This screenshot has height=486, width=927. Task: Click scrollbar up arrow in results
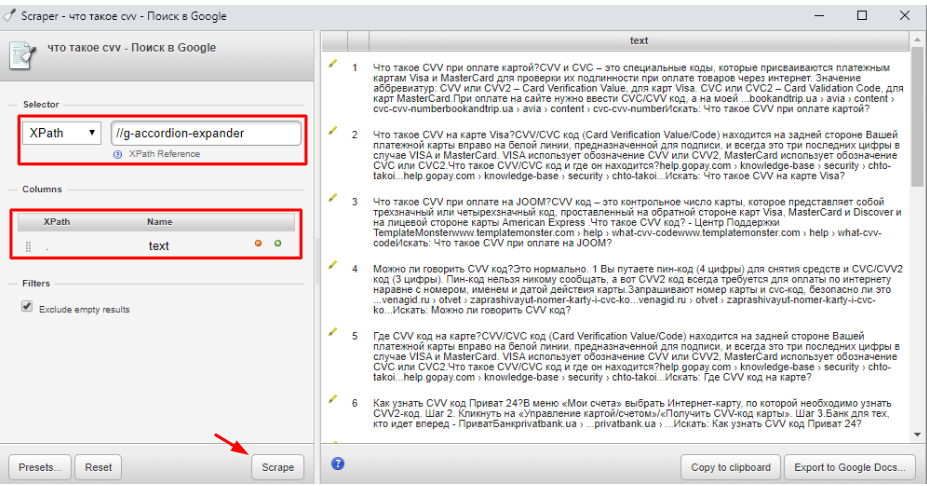coord(917,40)
